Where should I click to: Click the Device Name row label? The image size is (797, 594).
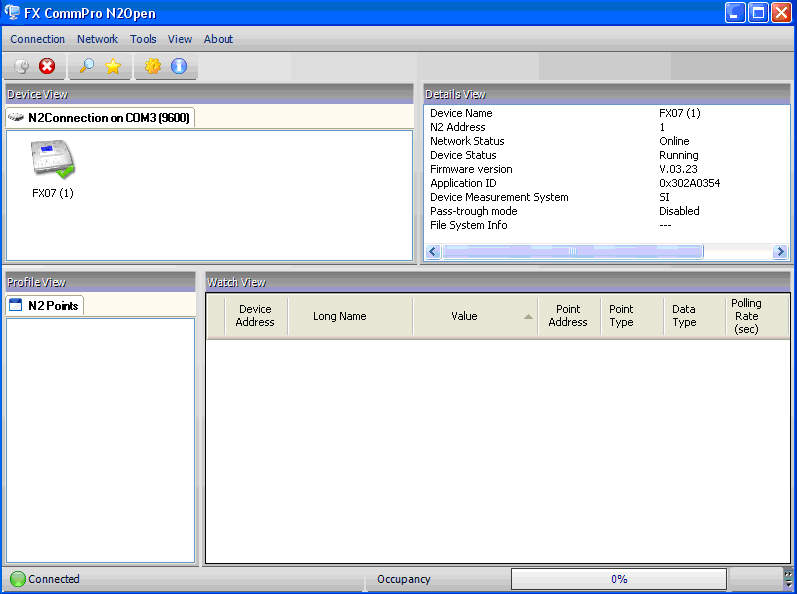(461, 113)
